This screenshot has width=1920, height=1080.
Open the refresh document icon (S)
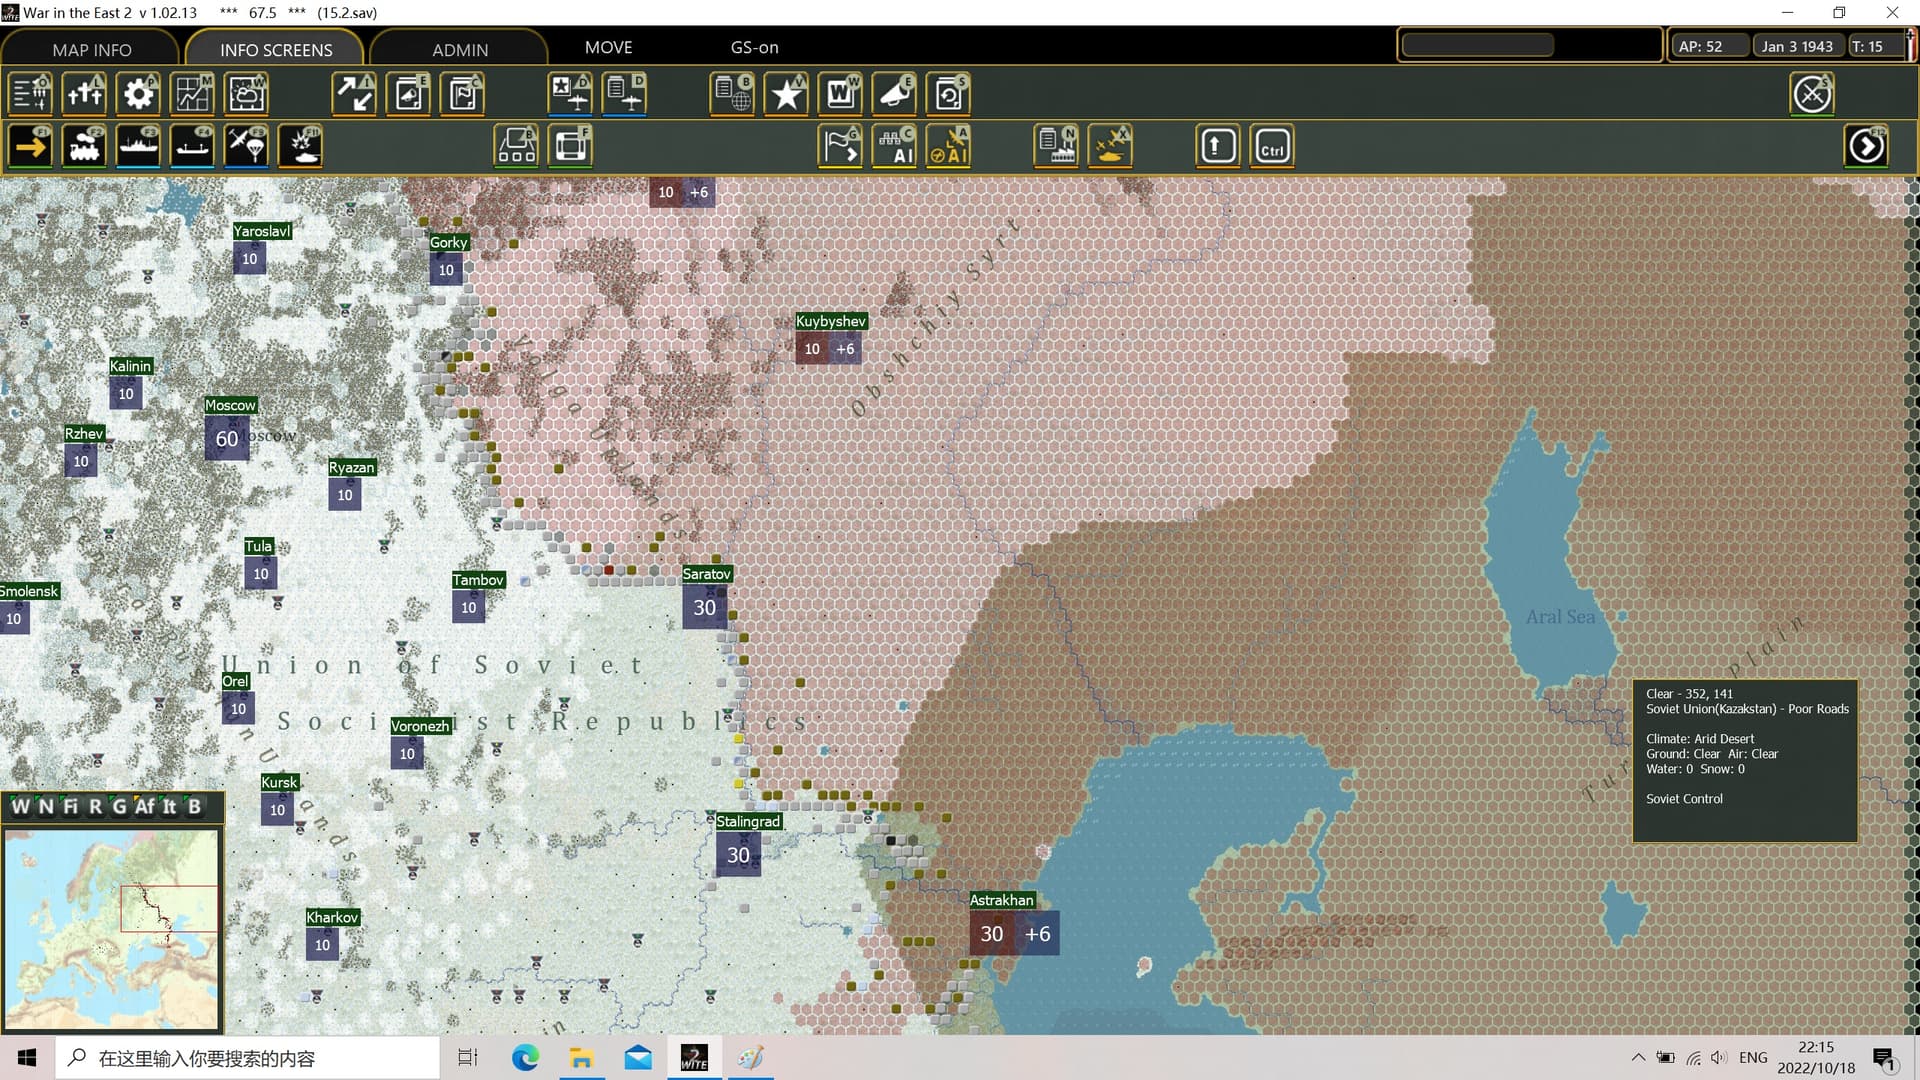coord(948,94)
